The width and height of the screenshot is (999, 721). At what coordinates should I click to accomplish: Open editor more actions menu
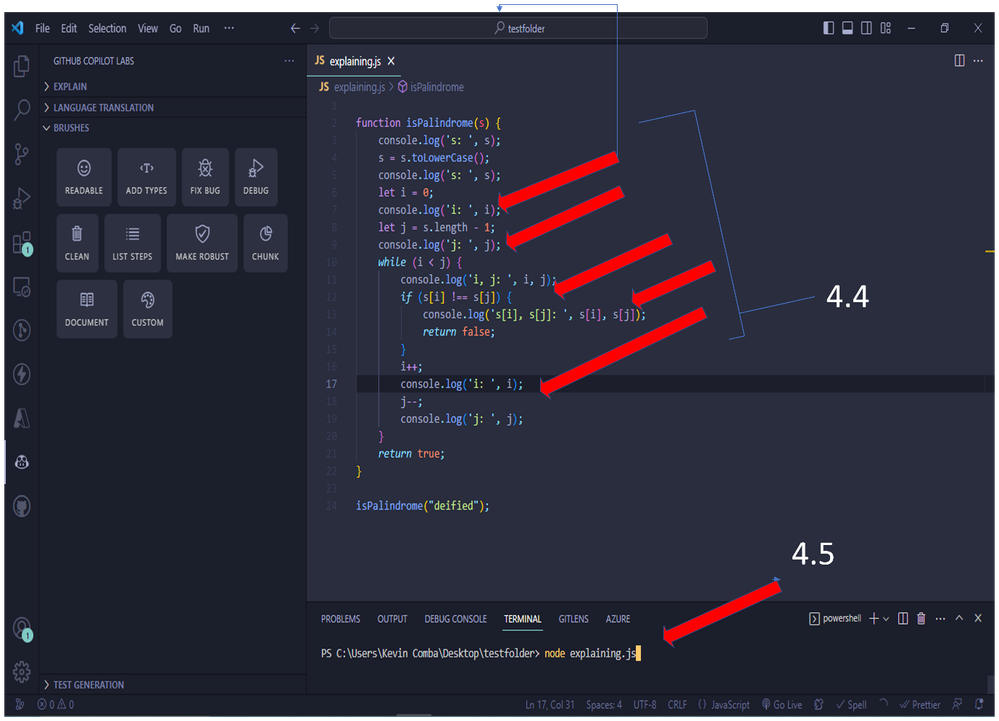click(978, 61)
